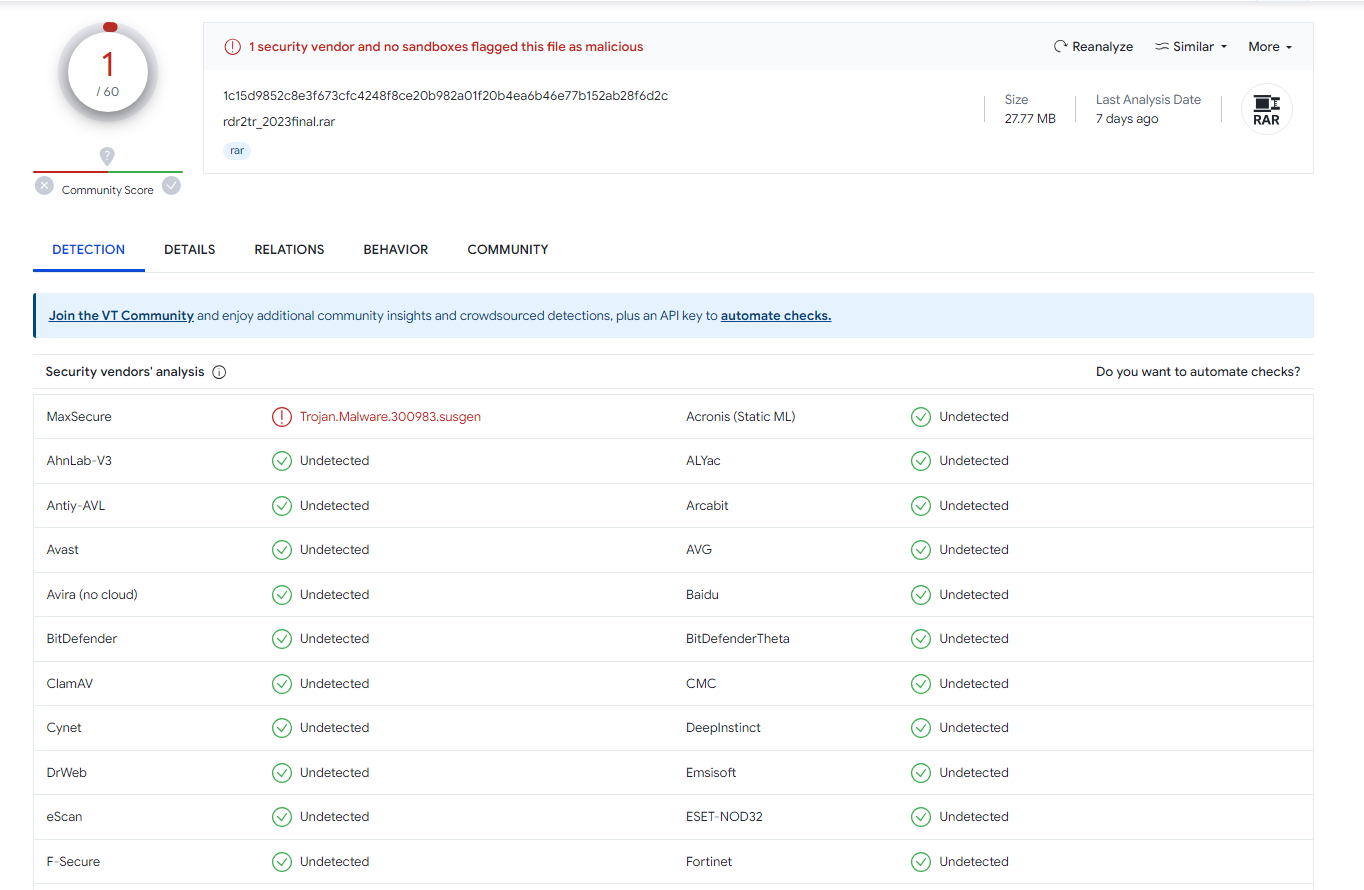Click the info icon beside Security vendors' analysis
The height and width of the screenshot is (890, 1364).
219,372
